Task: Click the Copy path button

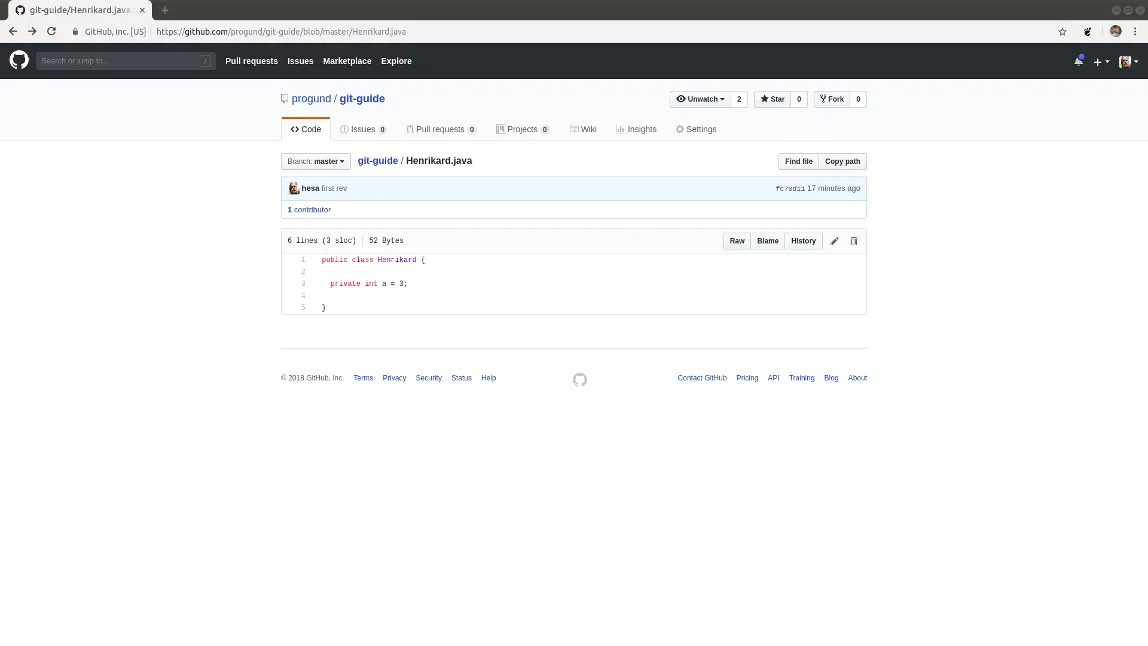Action: tap(842, 161)
